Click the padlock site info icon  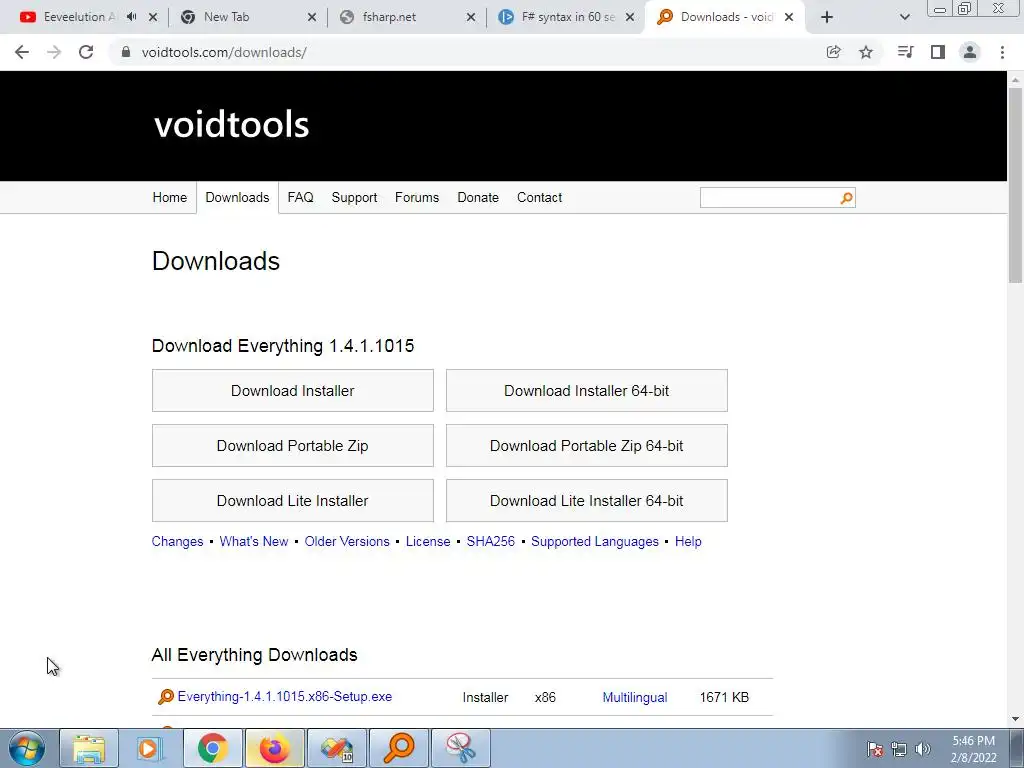[x=126, y=52]
